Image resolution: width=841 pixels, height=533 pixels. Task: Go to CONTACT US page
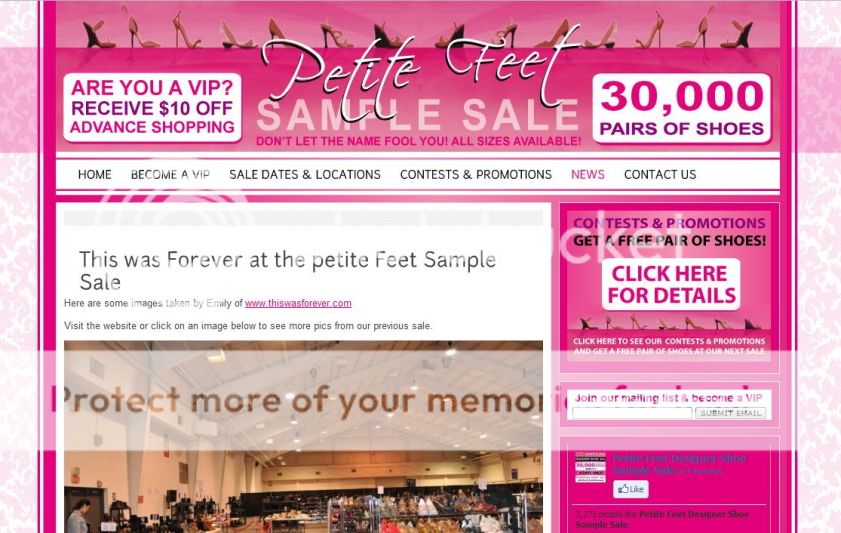[x=660, y=175]
